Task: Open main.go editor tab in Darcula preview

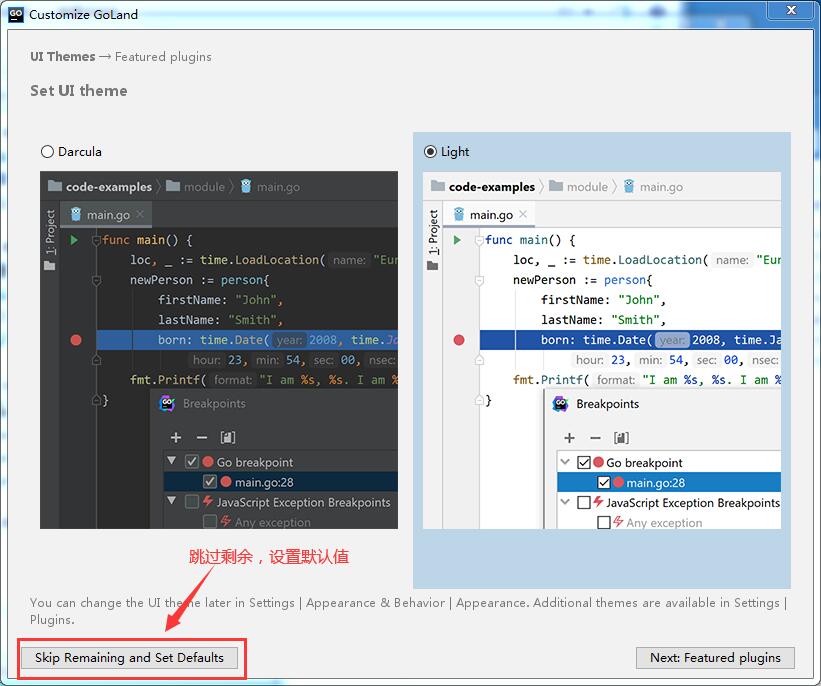Action: [x=106, y=215]
